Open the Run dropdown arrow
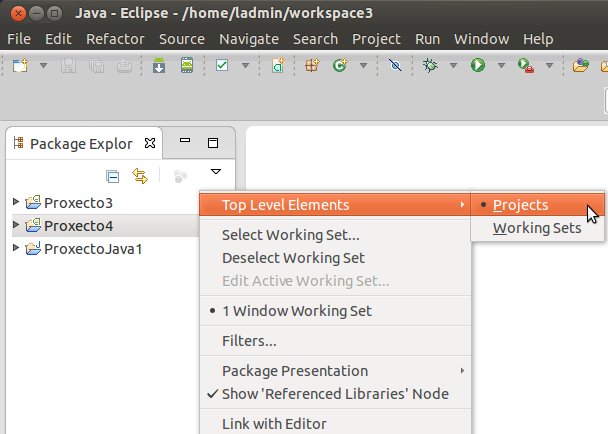This screenshot has height=434, width=608. pyautogui.click(x=501, y=65)
